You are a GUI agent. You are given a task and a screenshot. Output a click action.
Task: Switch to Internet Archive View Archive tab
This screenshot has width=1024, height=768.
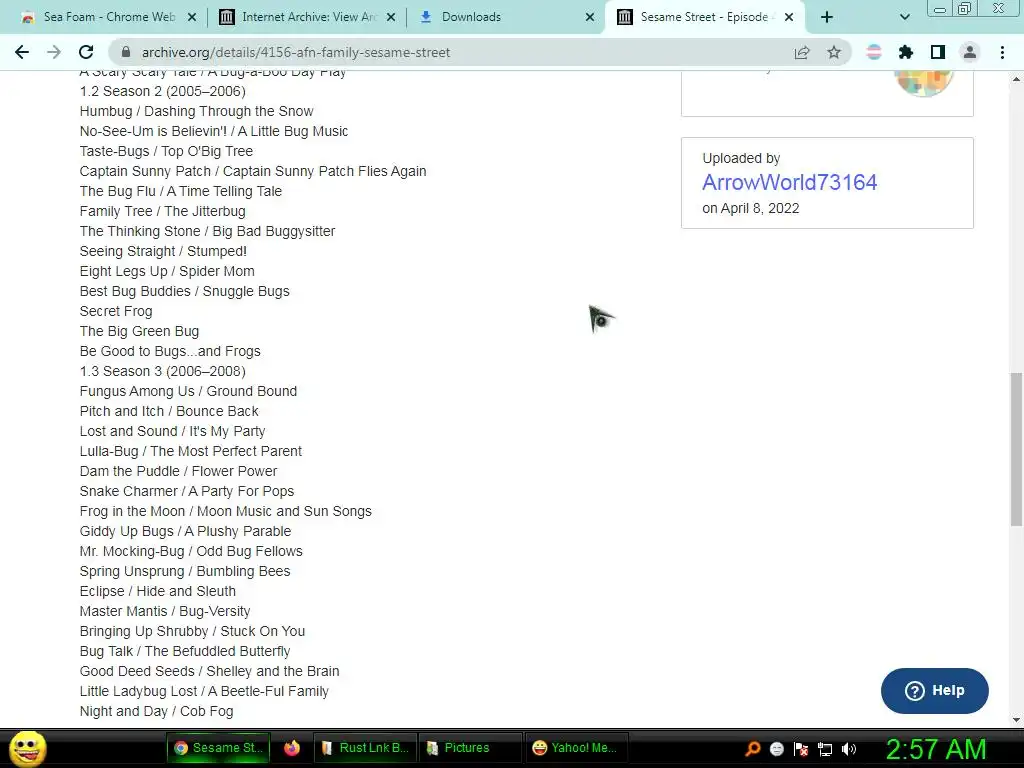click(x=307, y=17)
